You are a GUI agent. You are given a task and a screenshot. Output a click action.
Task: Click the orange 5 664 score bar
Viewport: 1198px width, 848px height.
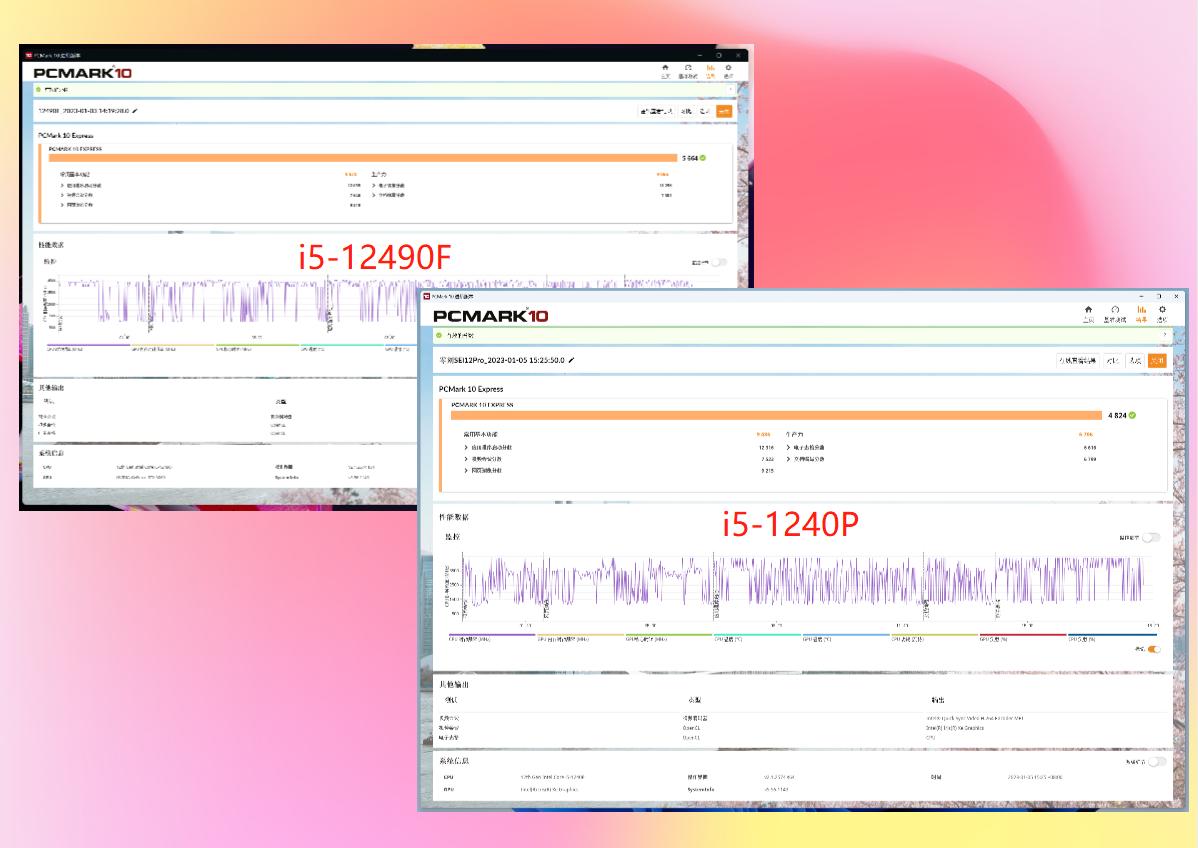click(363, 158)
